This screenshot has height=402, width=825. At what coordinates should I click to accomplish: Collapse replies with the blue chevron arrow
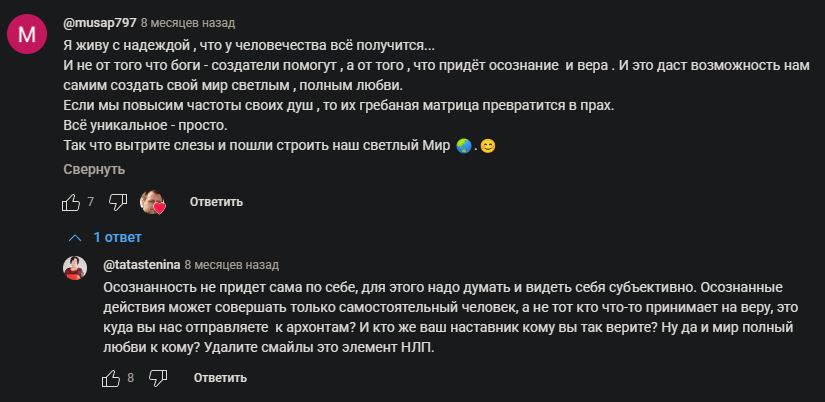point(75,238)
